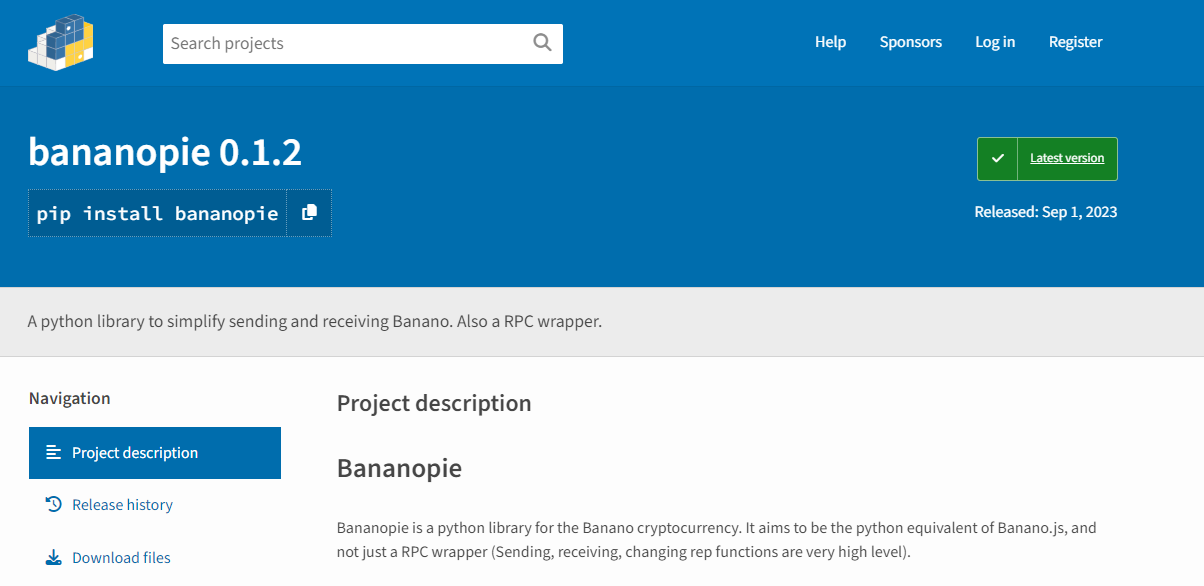This screenshot has height=586, width=1204.
Task: Click the Latest version link
Action: click(1067, 158)
